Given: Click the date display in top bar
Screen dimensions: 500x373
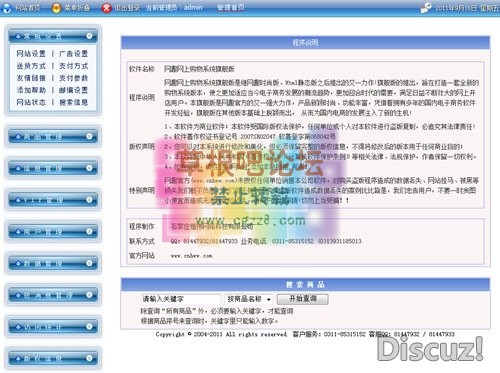Looking at the screenshot, I should pos(467,8).
